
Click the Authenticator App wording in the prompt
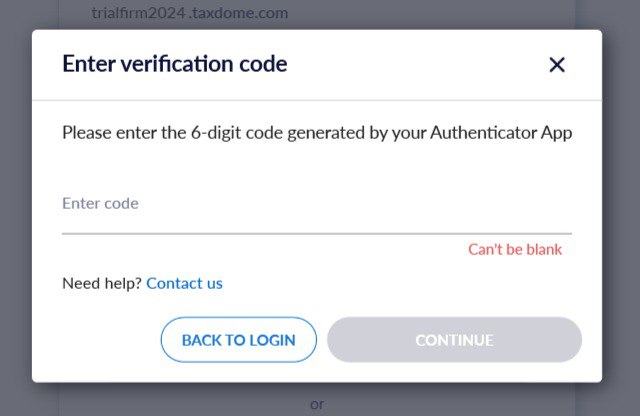(501, 133)
